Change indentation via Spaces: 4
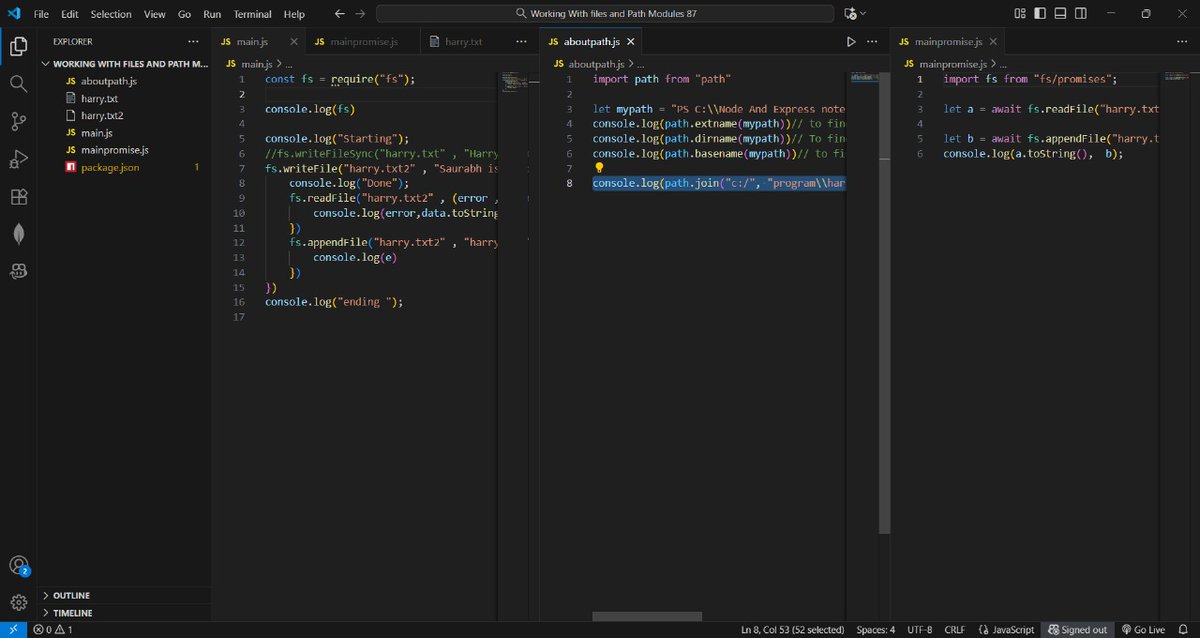The image size is (1200, 638). click(x=876, y=630)
